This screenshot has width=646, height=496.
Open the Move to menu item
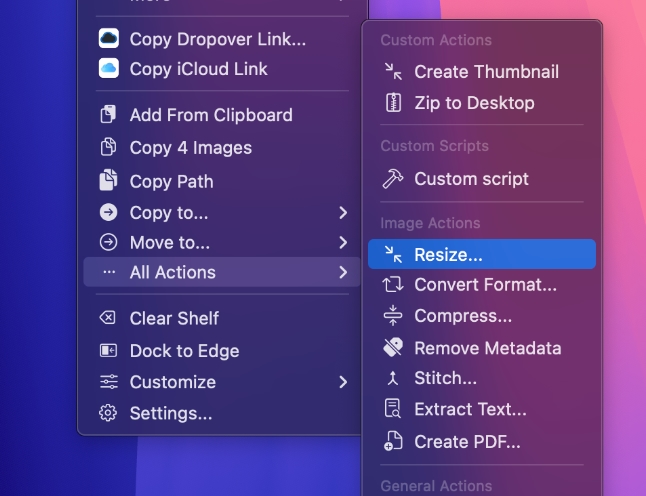pyautogui.click(x=222, y=242)
